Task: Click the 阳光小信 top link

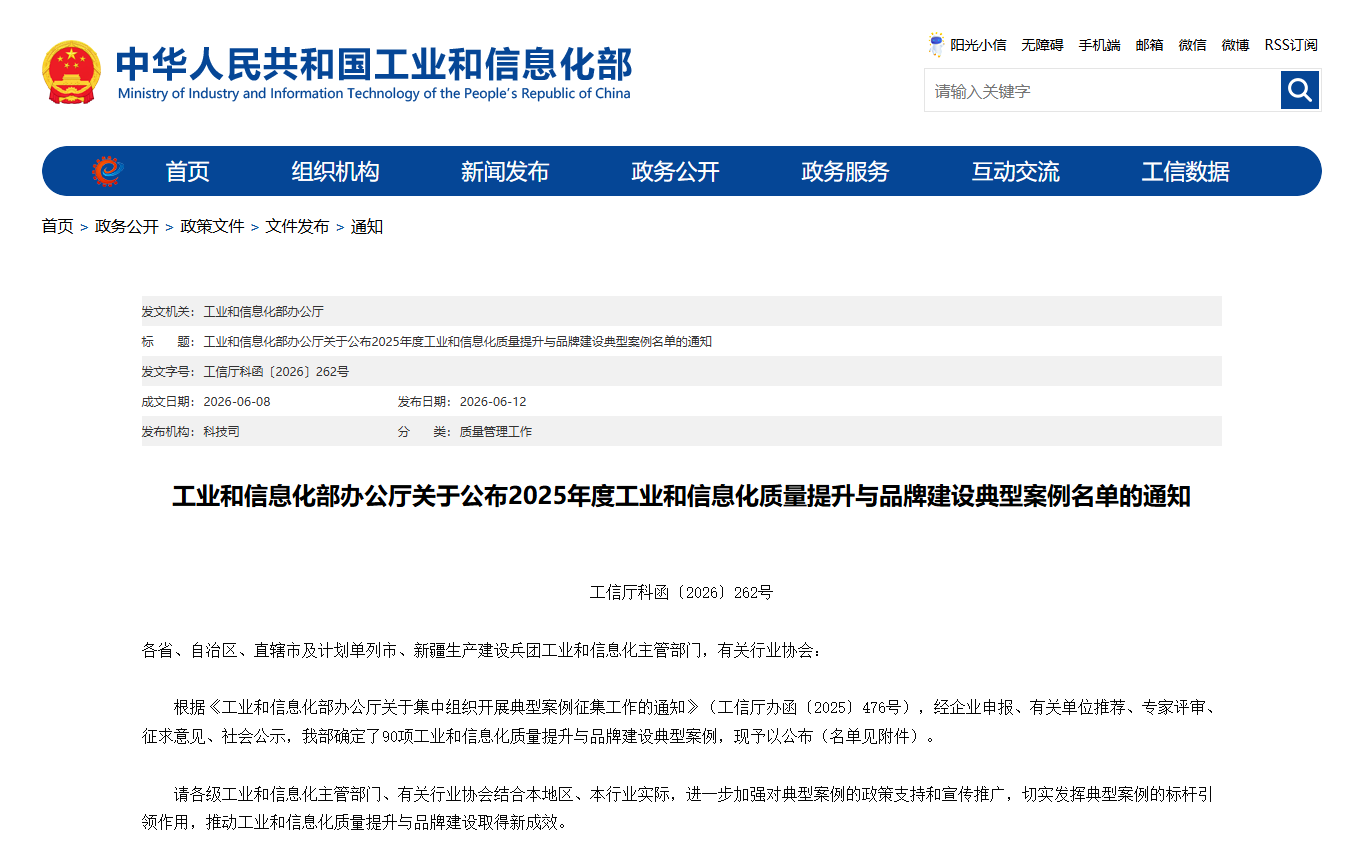Action: (978, 45)
